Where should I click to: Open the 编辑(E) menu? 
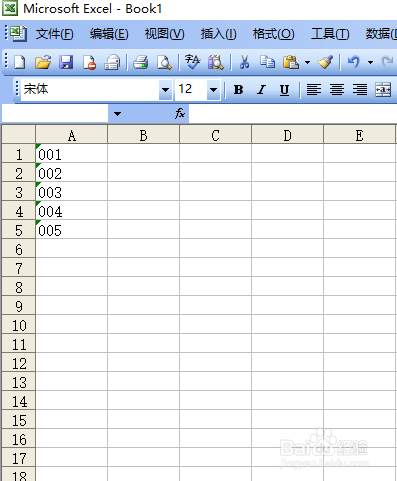coord(109,34)
